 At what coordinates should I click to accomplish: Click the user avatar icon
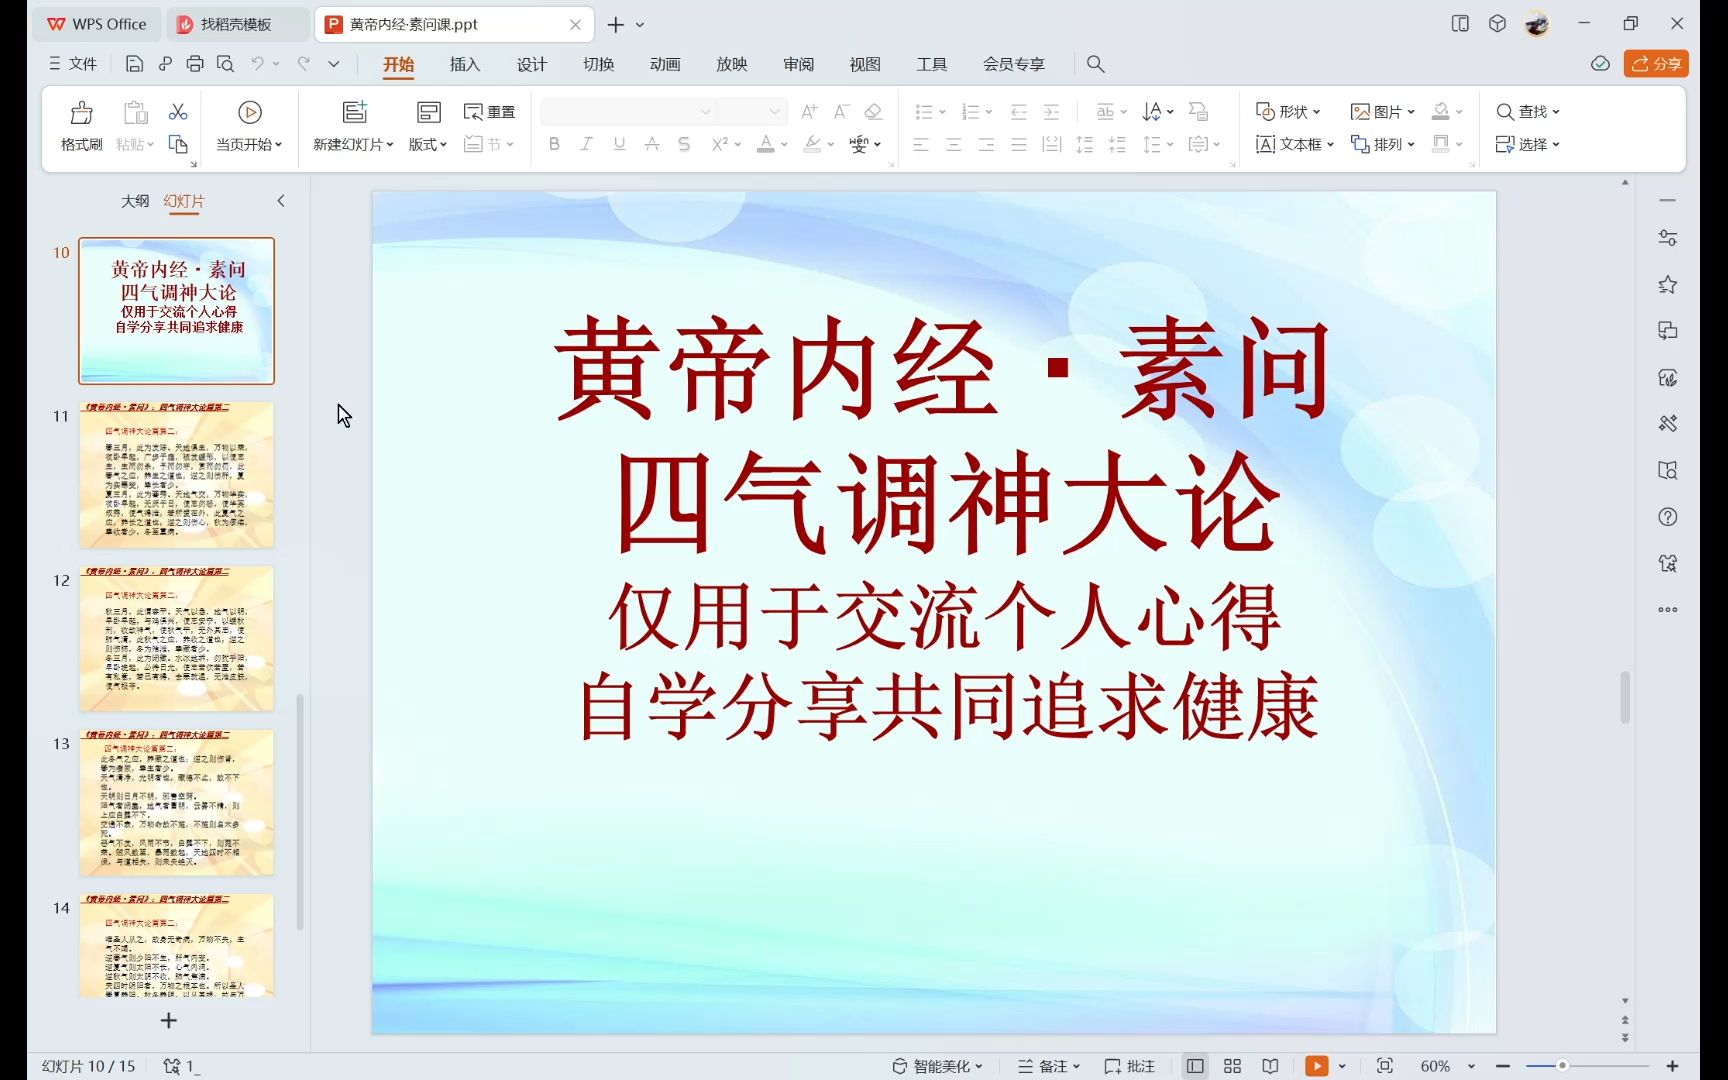(1537, 24)
